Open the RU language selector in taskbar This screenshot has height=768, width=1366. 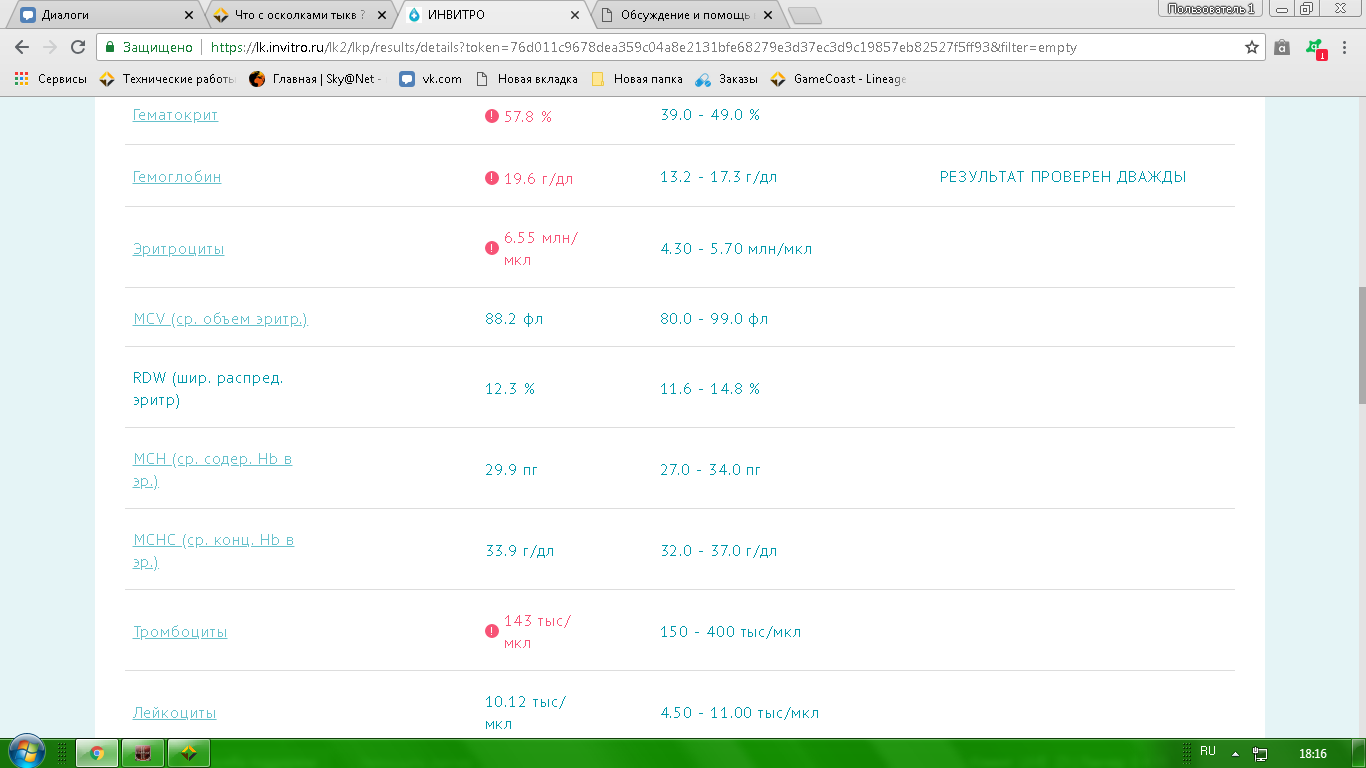1207,751
